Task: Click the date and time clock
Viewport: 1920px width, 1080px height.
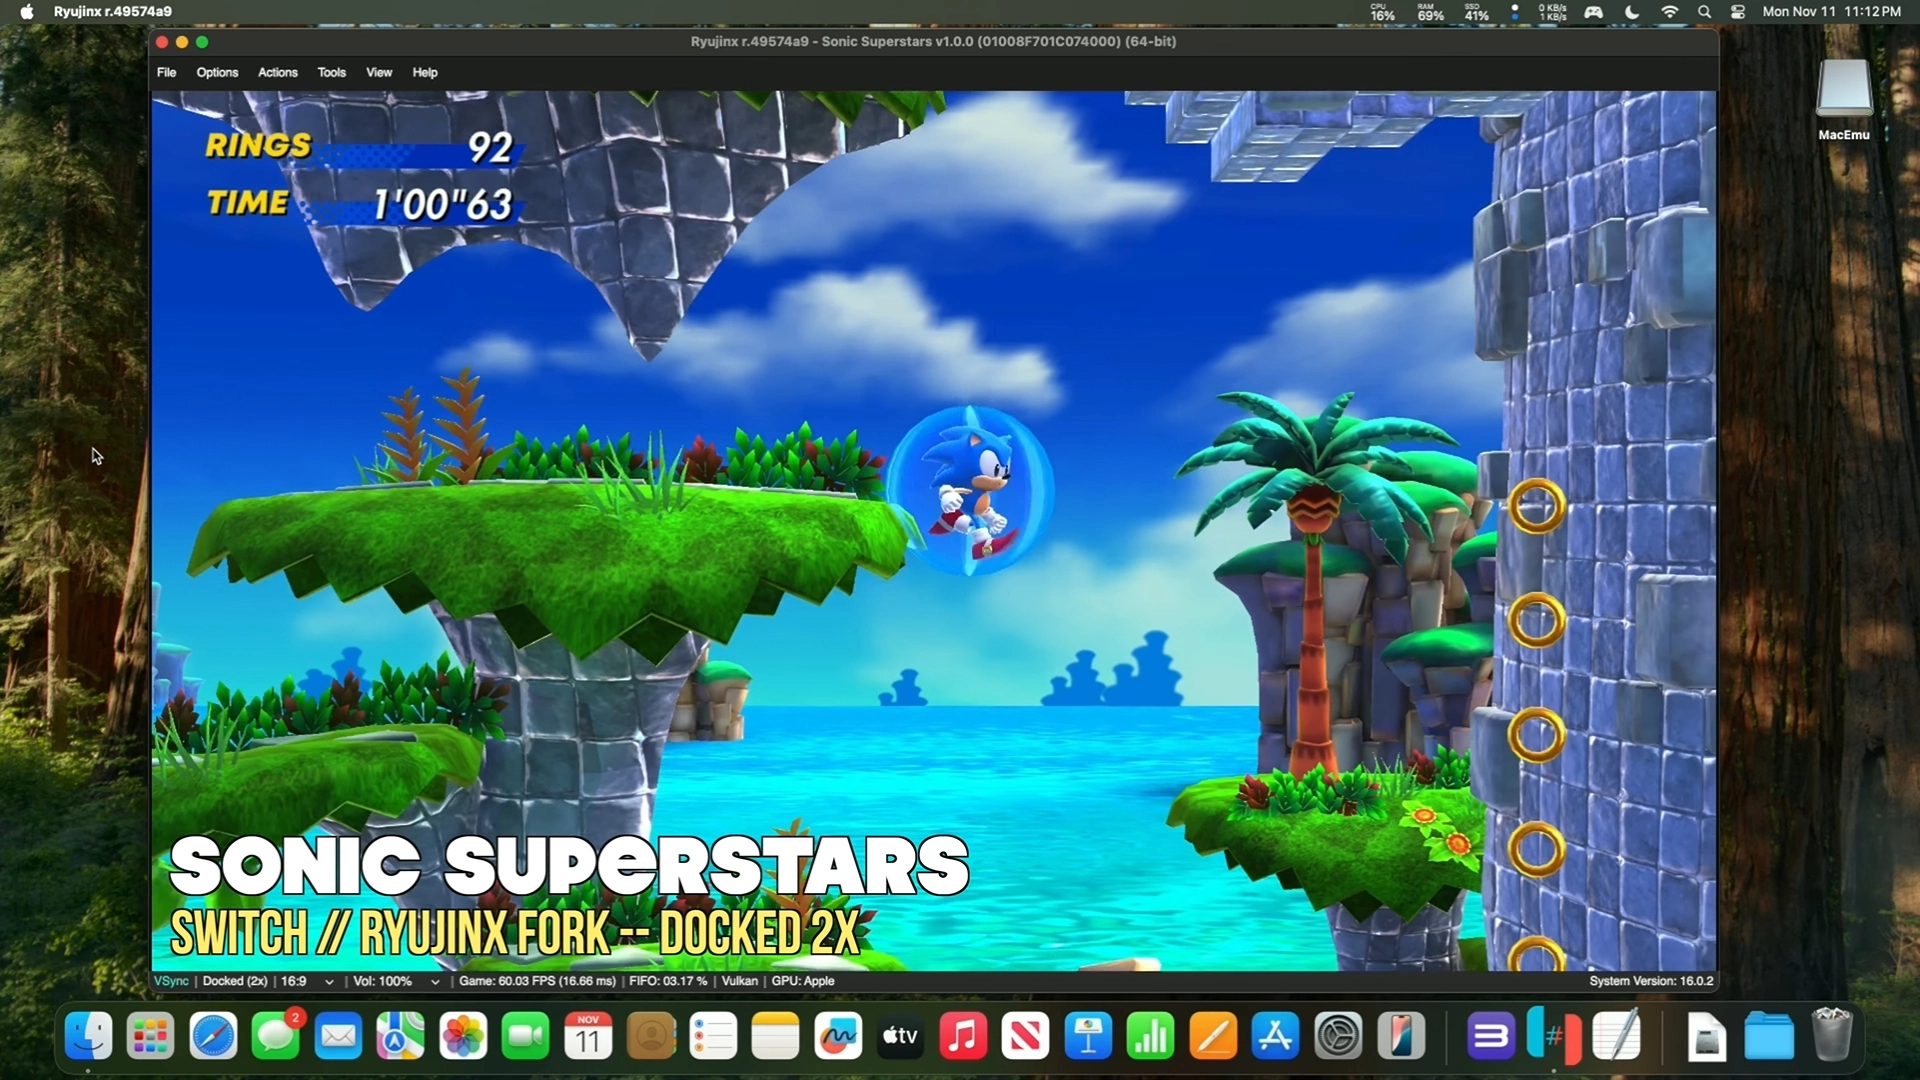Action: click(1831, 12)
